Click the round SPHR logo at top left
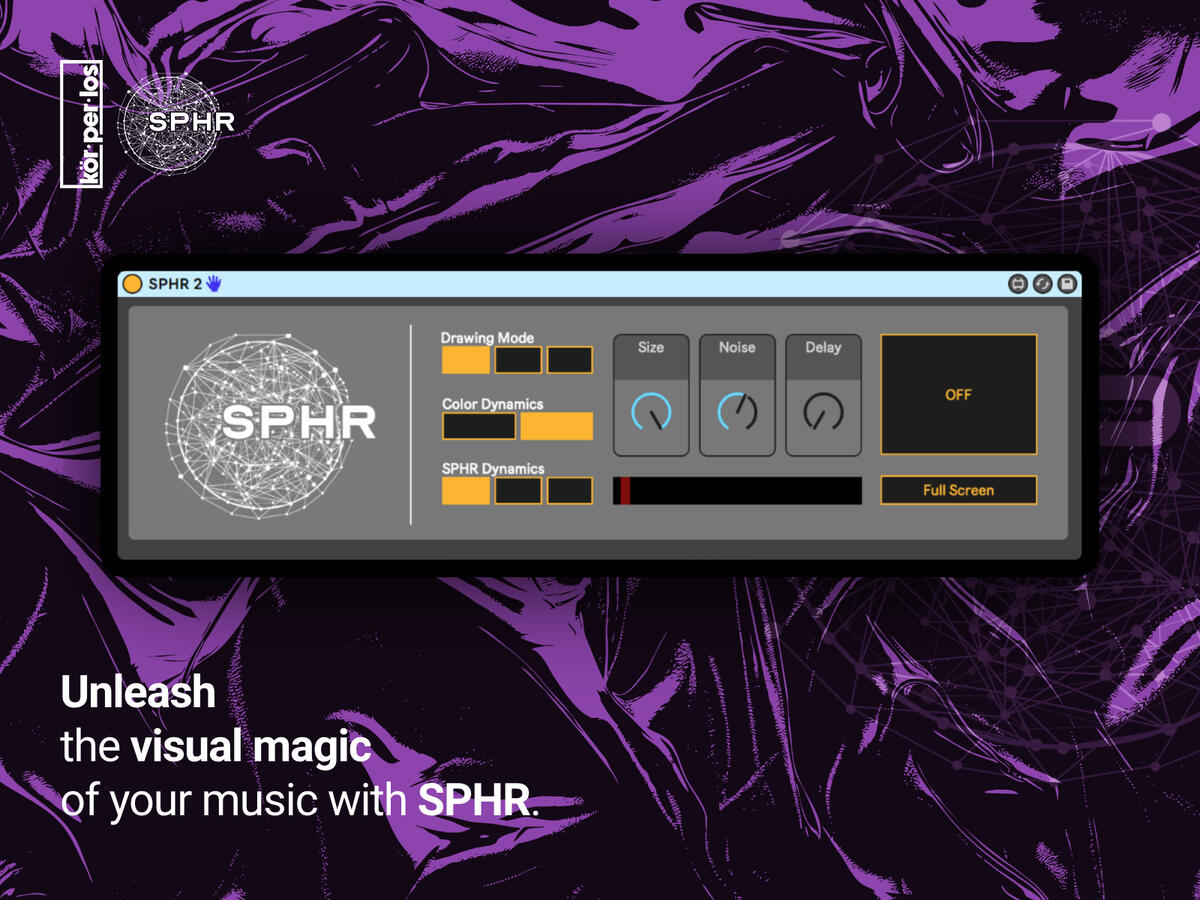 pos(176,123)
